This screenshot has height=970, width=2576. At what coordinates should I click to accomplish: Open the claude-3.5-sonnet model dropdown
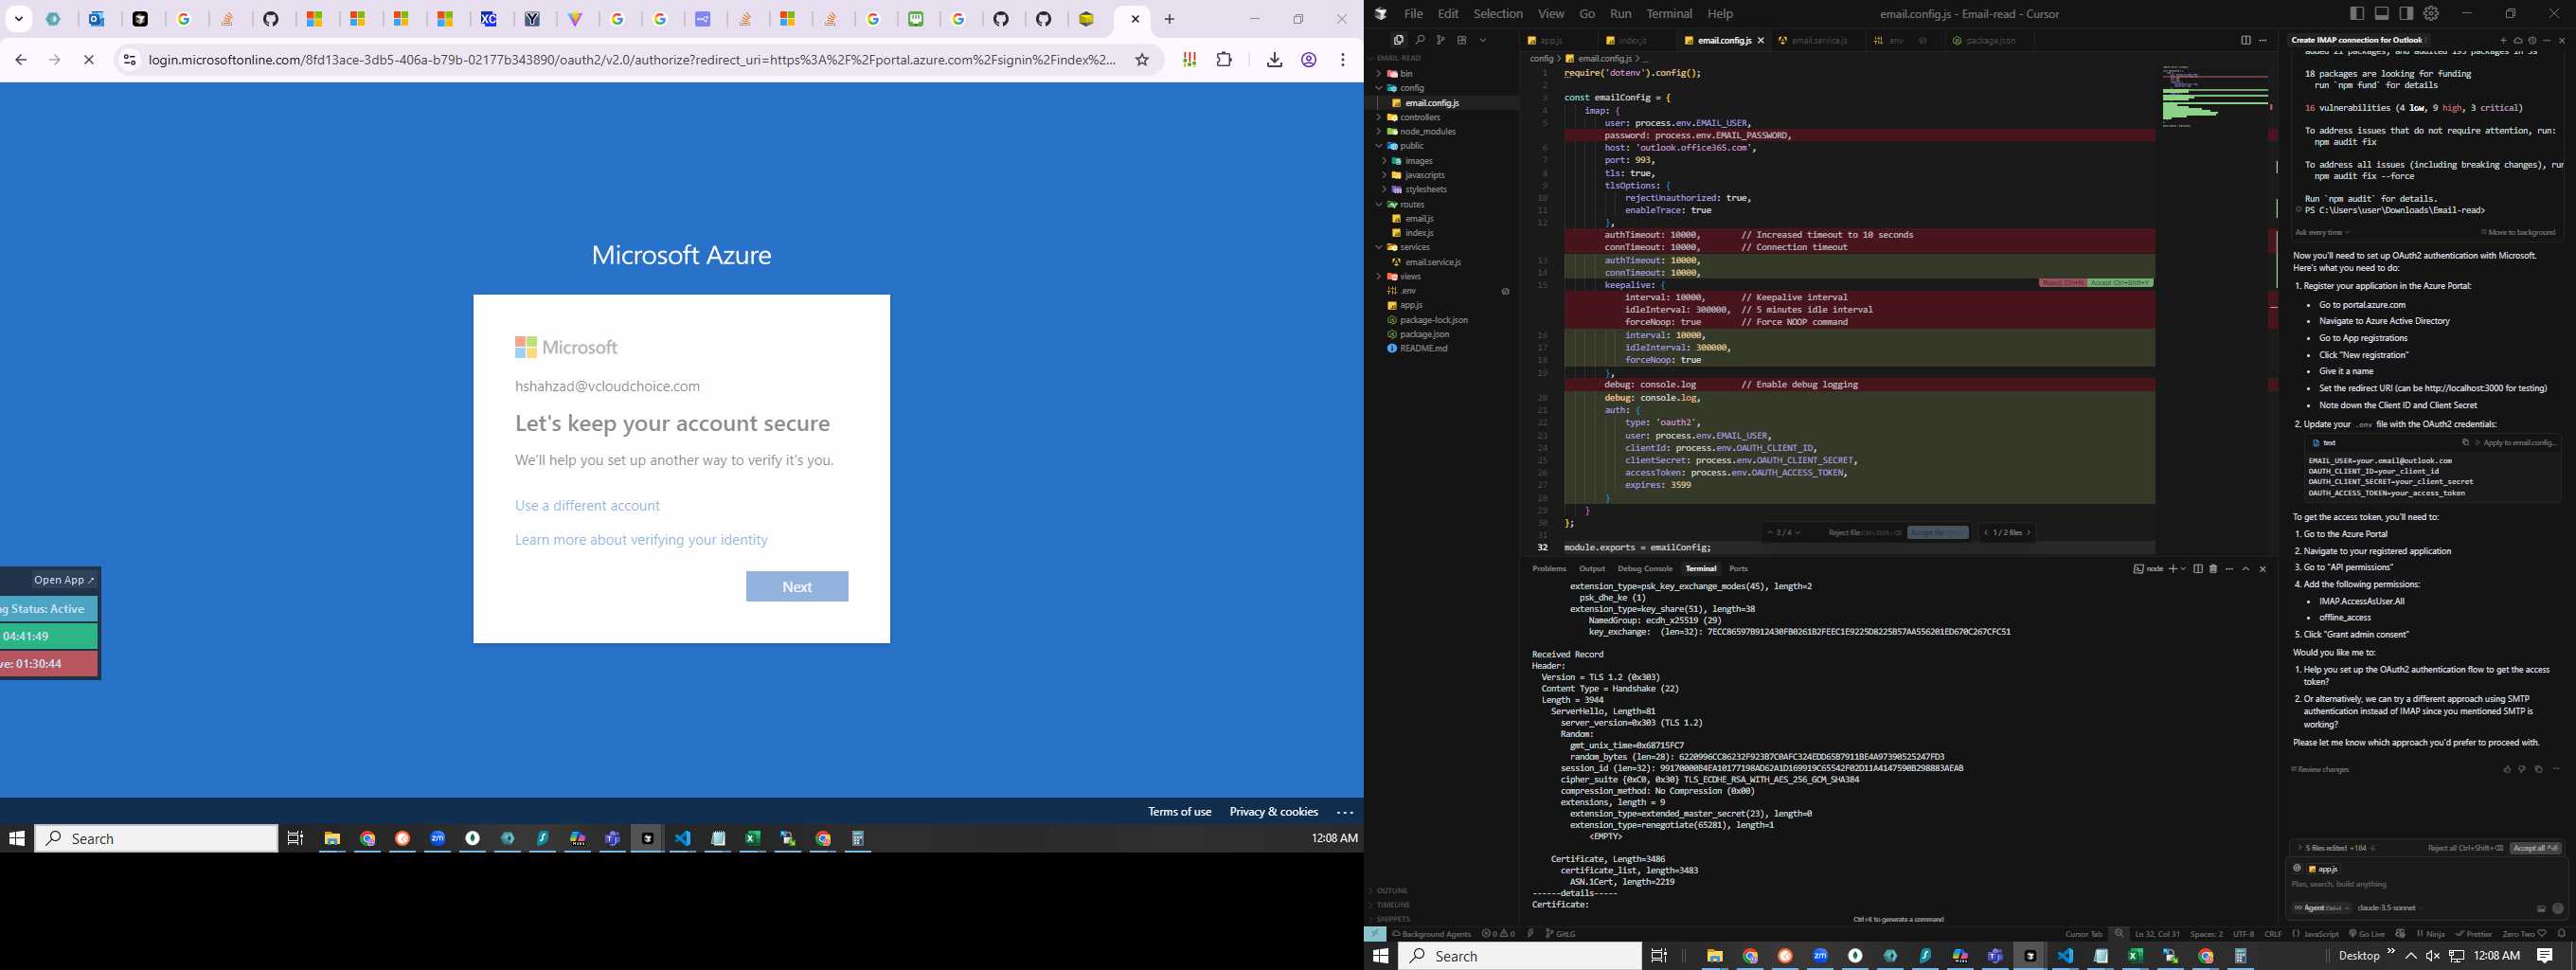(x=2389, y=908)
